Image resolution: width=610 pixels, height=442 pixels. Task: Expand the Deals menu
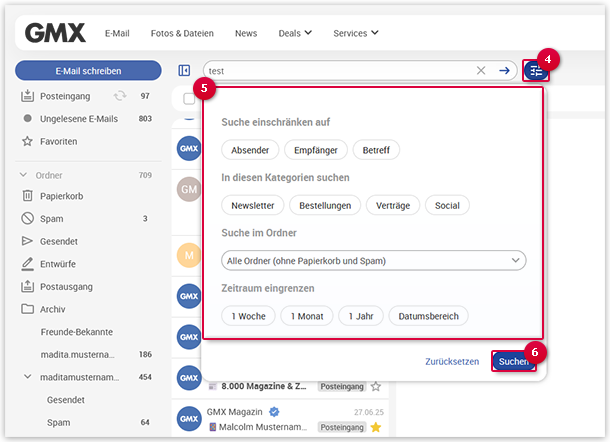[x=295, y=33]
